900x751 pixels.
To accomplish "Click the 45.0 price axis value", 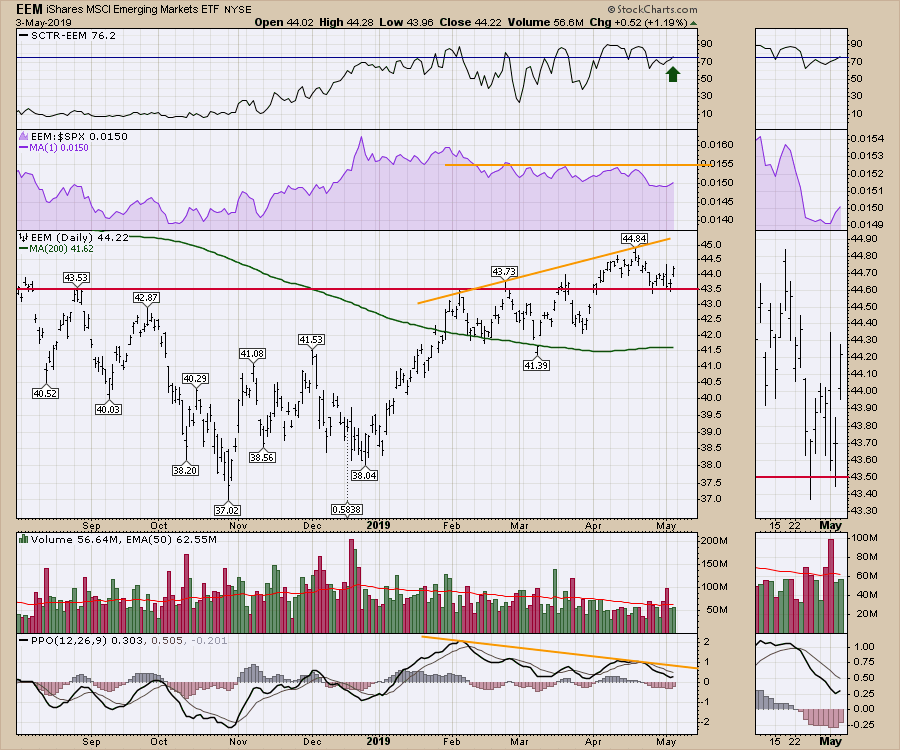I will click(709, 245).
